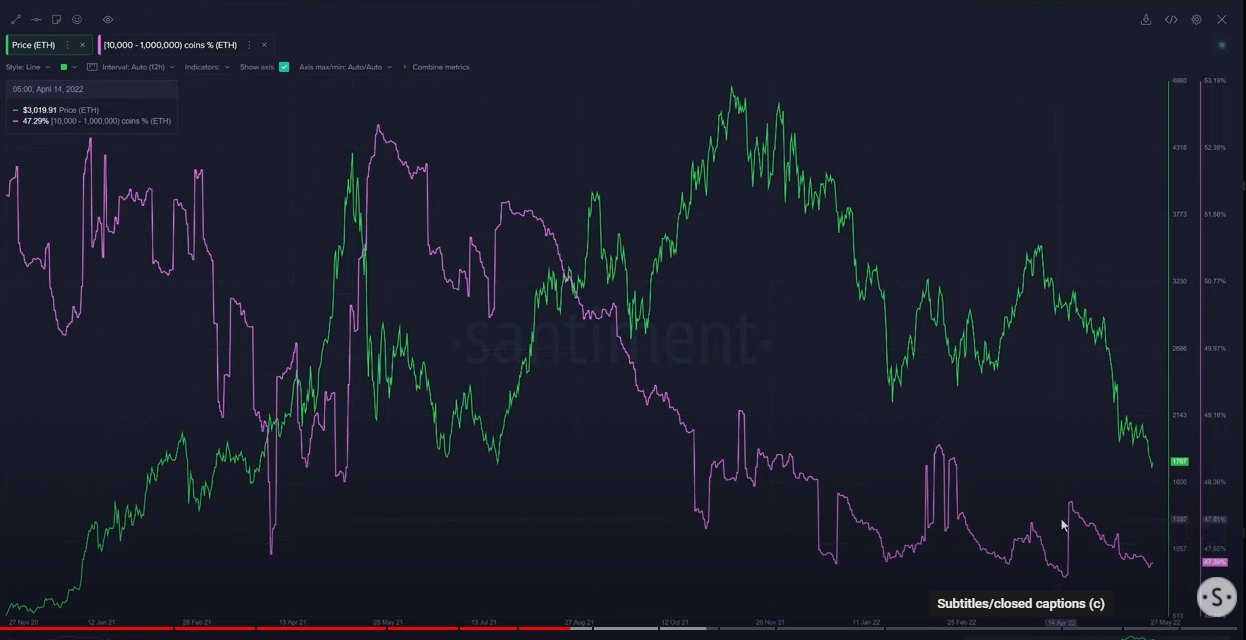This screenshot has width=1246, height=640.
Task: Open chart settings gear
Action: pos(1196,19)
